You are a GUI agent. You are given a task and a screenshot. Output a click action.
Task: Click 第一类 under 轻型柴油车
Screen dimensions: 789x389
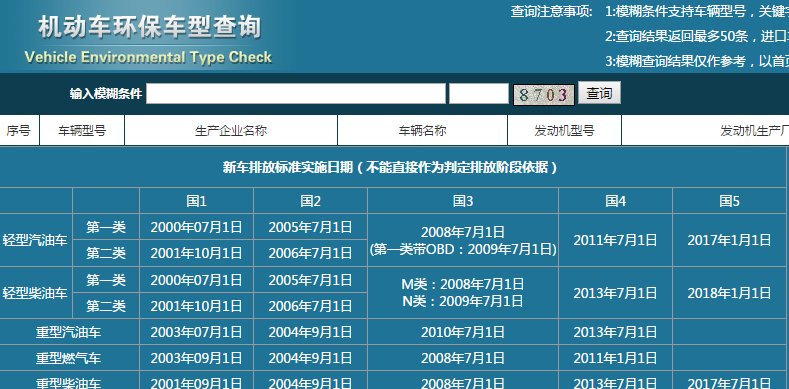pyautogui.click(x=106, y=280)
